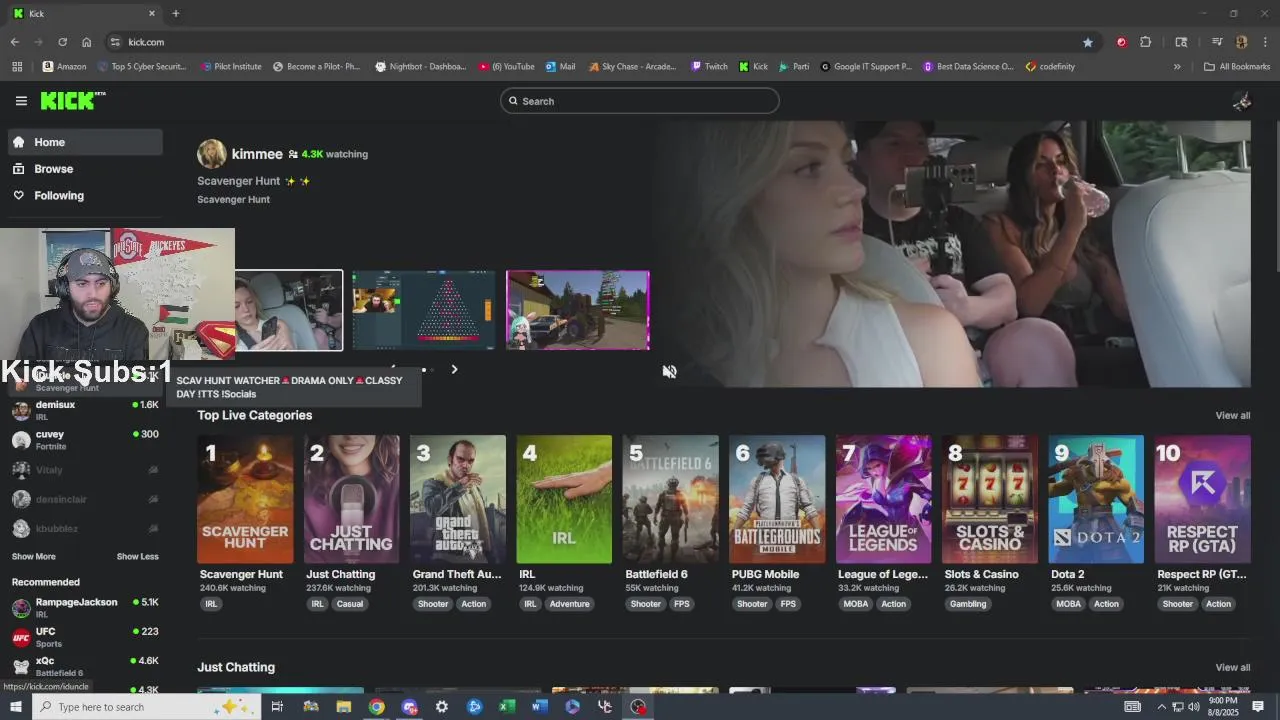1280x720 pixels.
Task: Open Battlefield 6 category card
Action: click(670, 499)
